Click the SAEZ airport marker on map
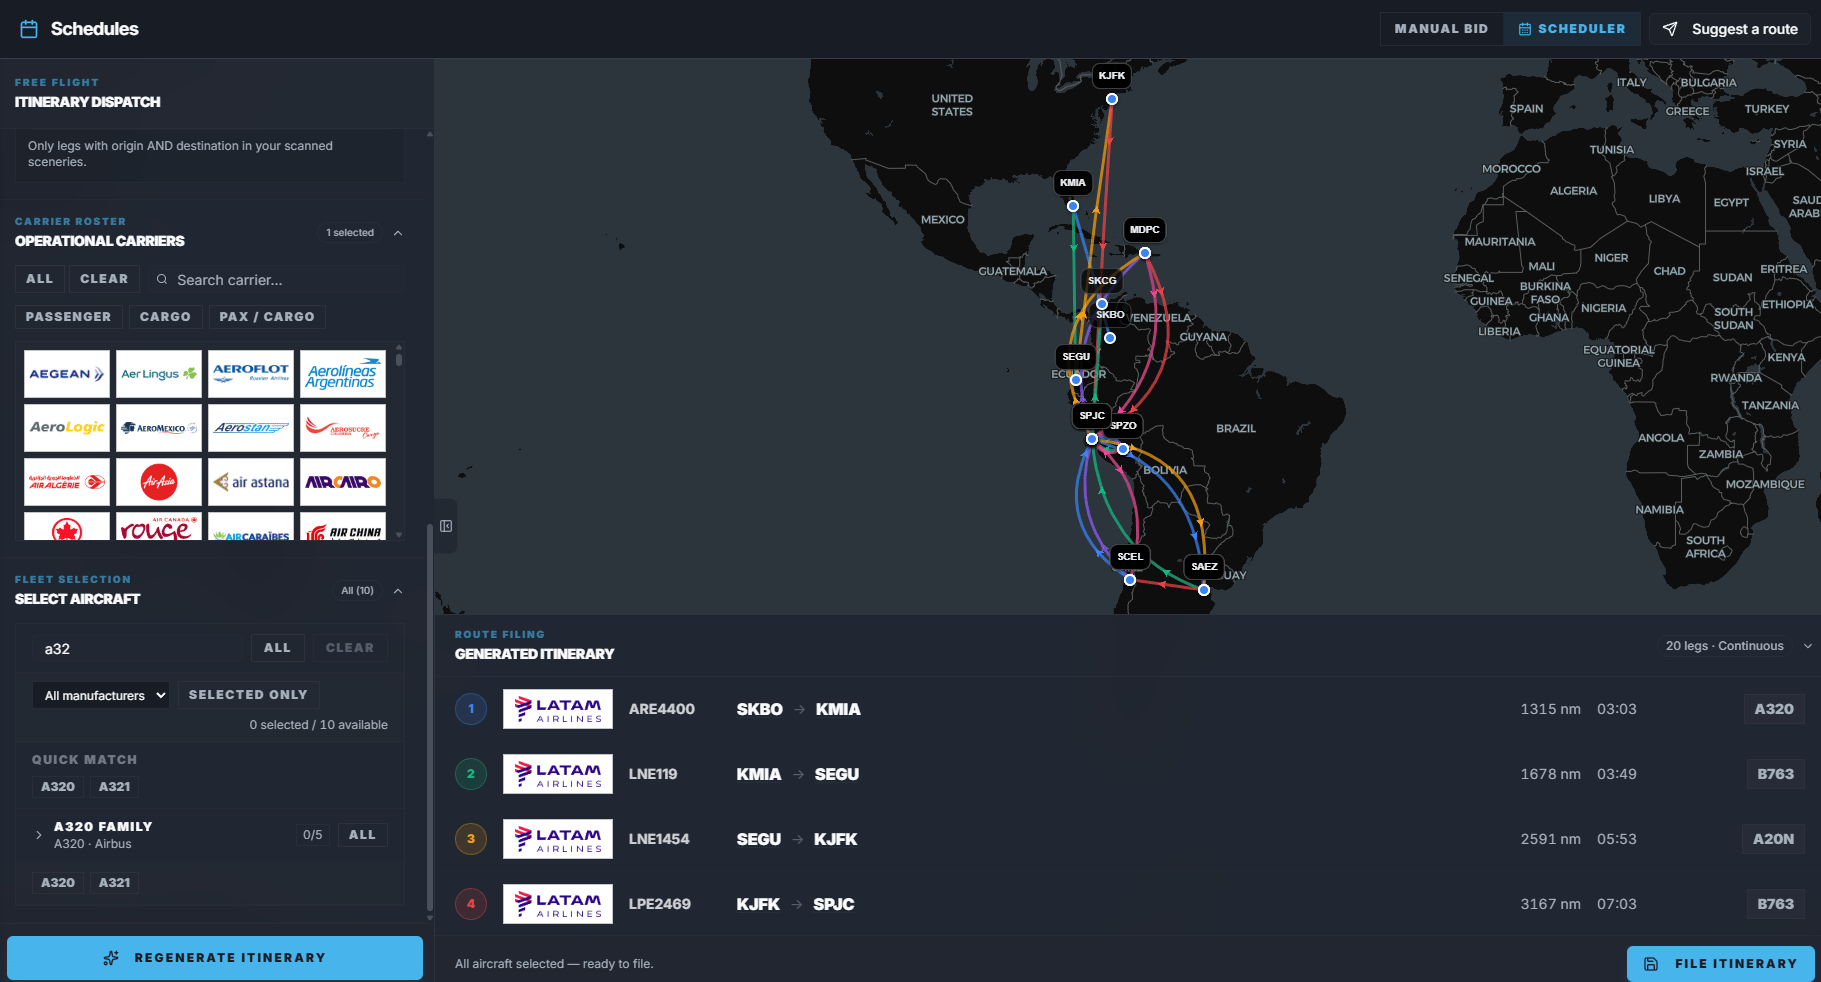1821x982 pixels. [x=1204, y=590]
